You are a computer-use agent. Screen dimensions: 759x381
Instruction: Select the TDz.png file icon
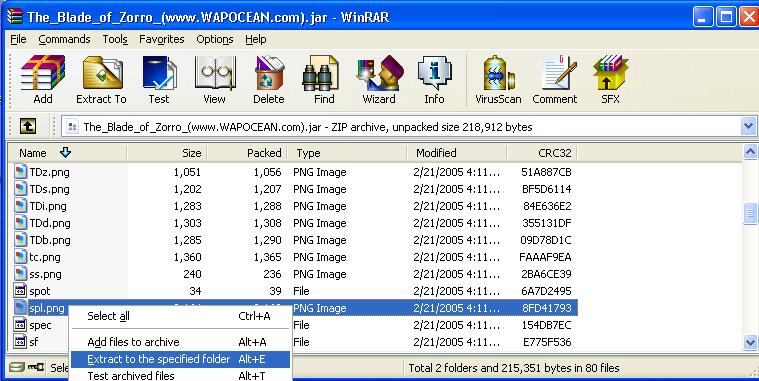pyautogui.click(x=20, y=172)
